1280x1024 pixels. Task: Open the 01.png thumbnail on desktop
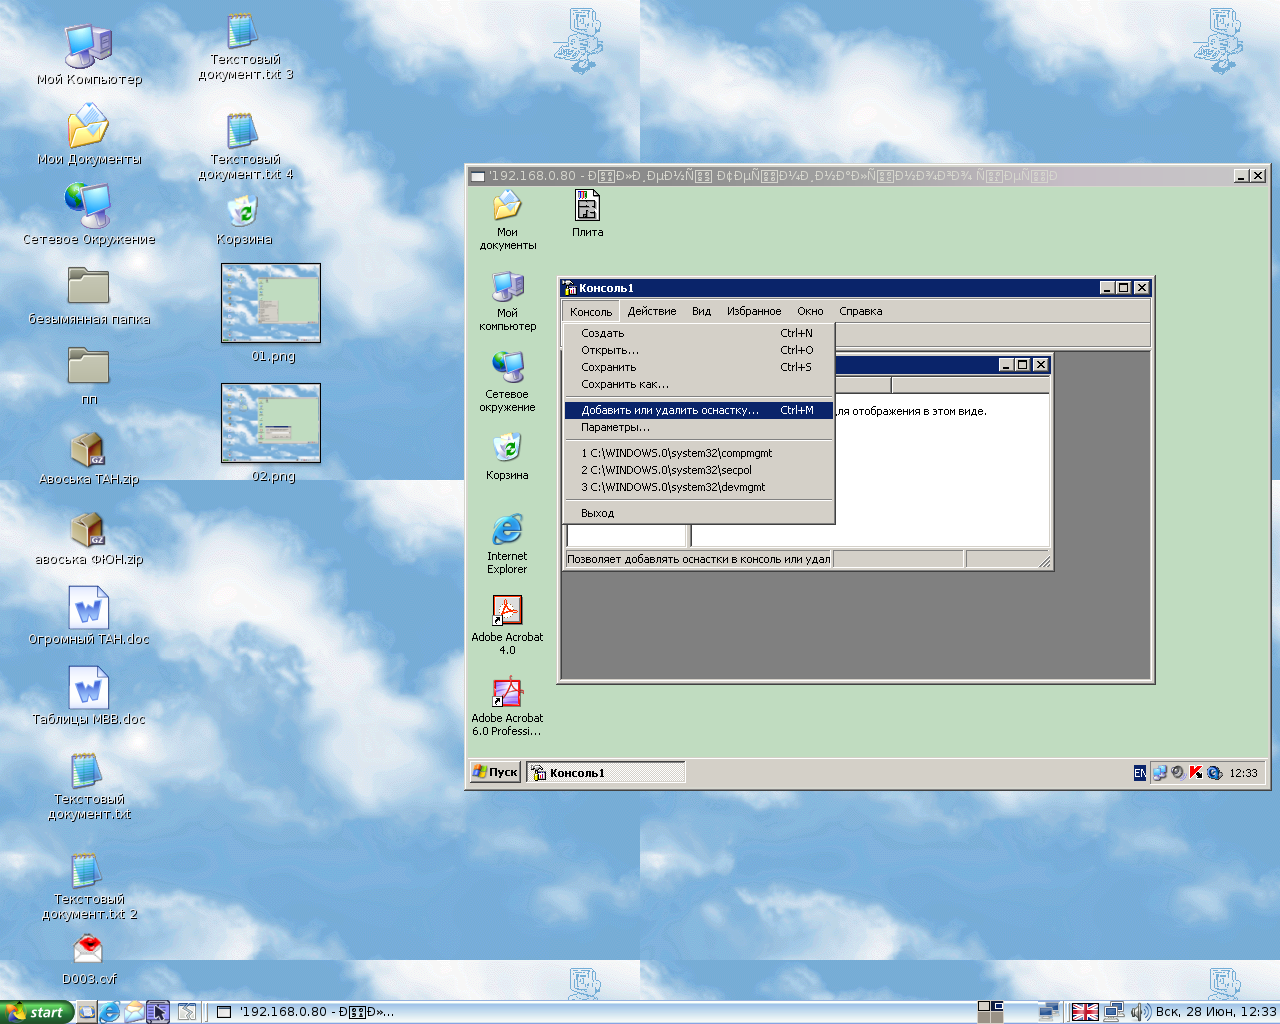point(271,304)
